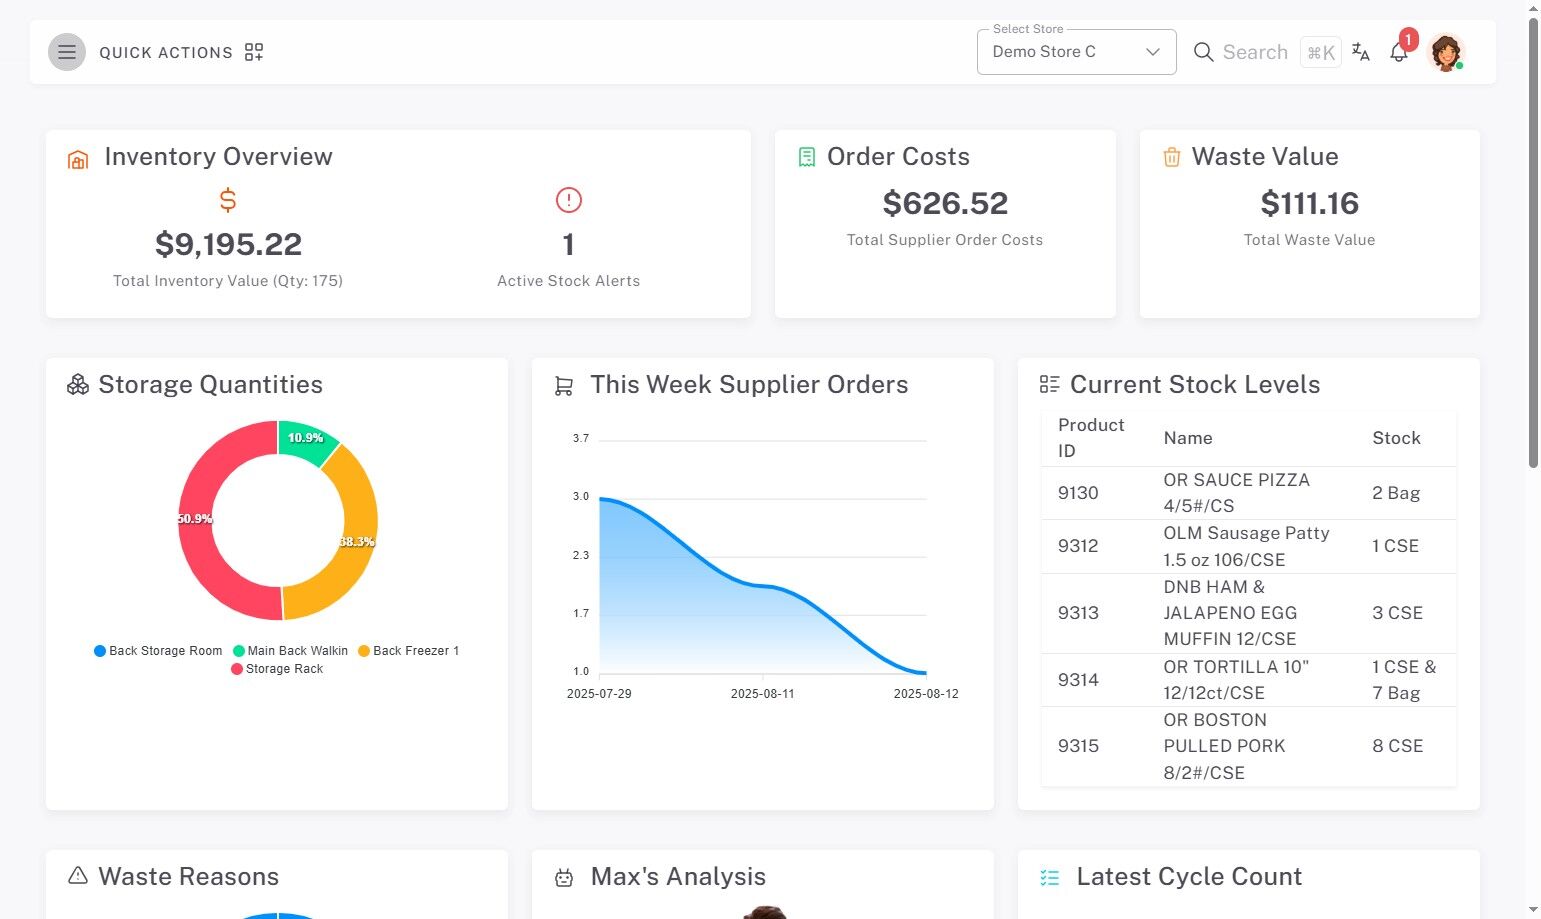Toggle Main Back Walkin legend item
Viewport: 1541px width, 919px height.
pyautogui.click(x=291, y=651)
